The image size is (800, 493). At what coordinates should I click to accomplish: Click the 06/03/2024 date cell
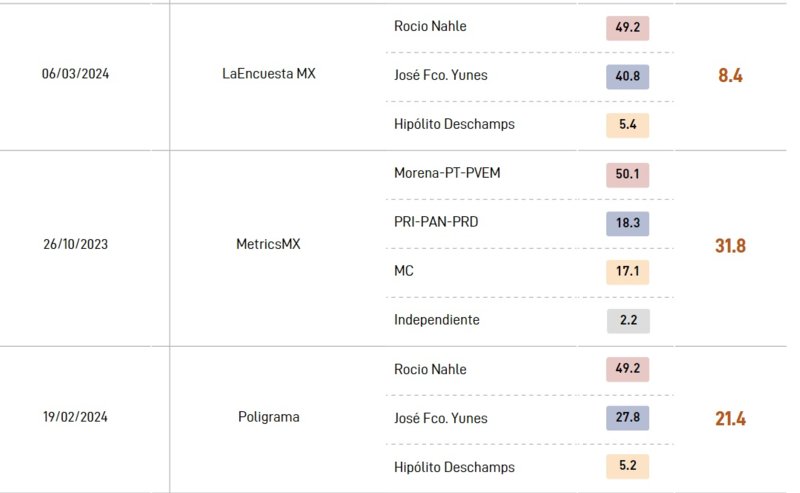(76, 74)
